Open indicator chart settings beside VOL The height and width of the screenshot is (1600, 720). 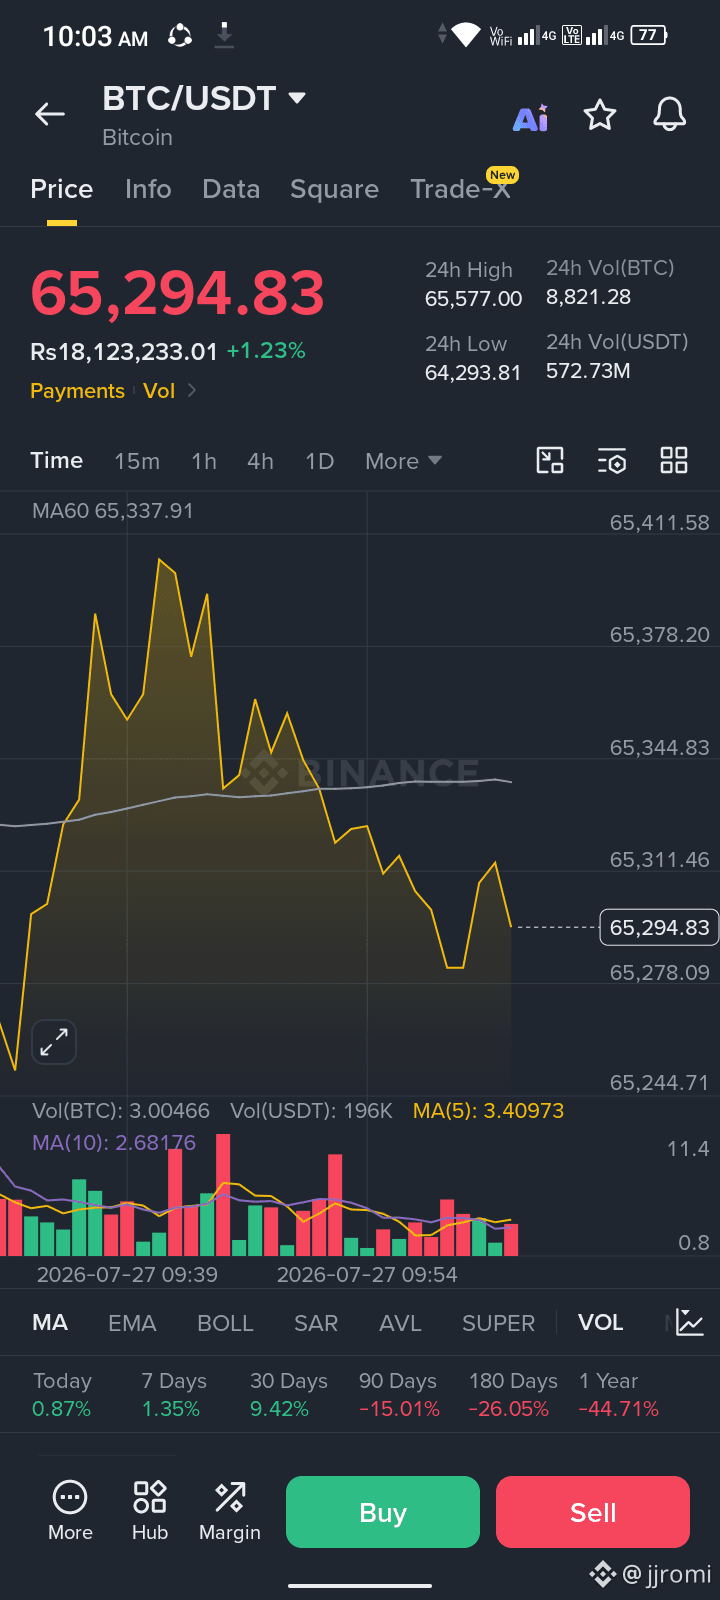tap(690, 1322)
